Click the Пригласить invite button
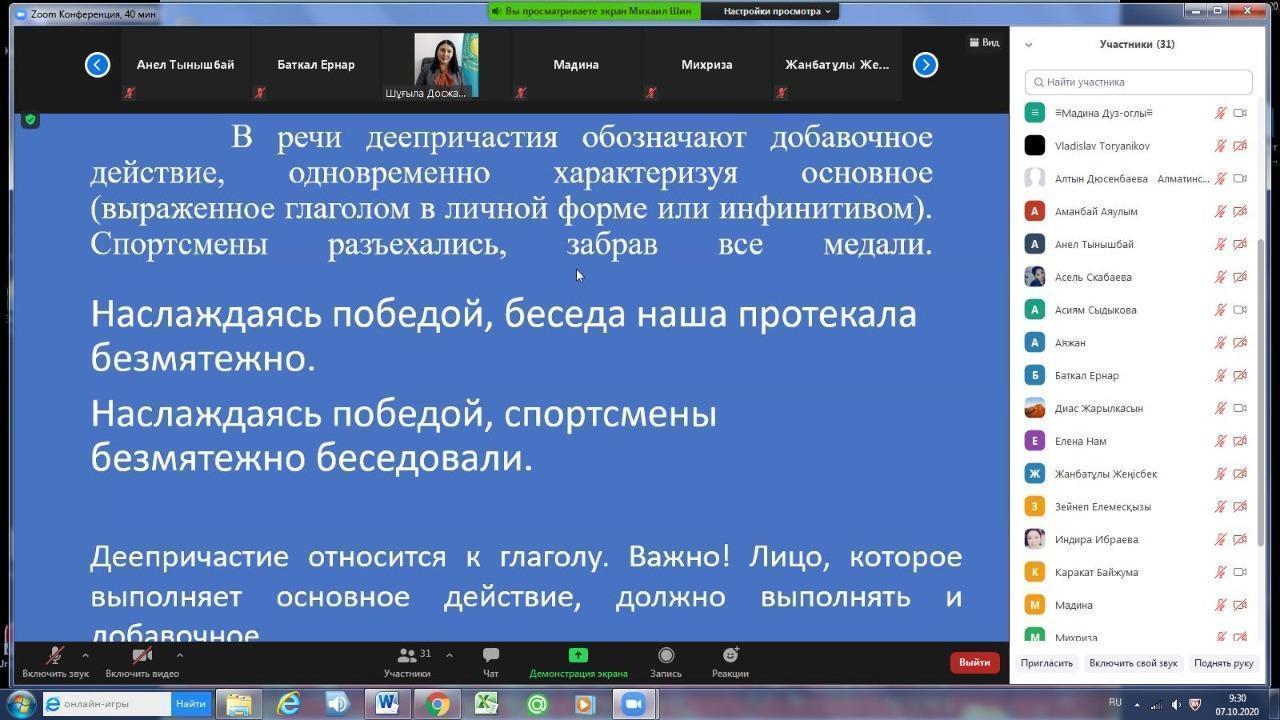 pos(1047,663)
